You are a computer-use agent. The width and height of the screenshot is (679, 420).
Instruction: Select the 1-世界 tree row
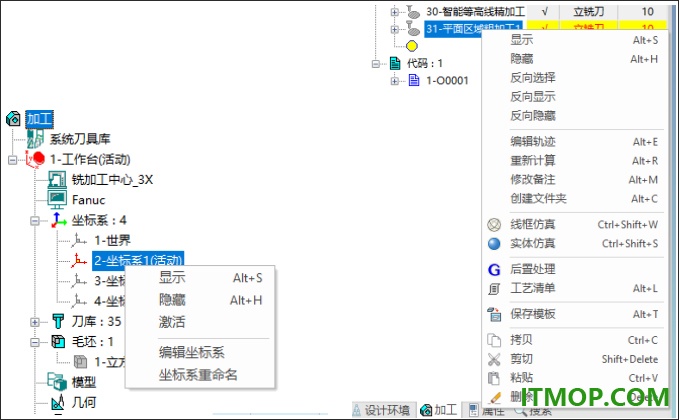pos(113,240)
